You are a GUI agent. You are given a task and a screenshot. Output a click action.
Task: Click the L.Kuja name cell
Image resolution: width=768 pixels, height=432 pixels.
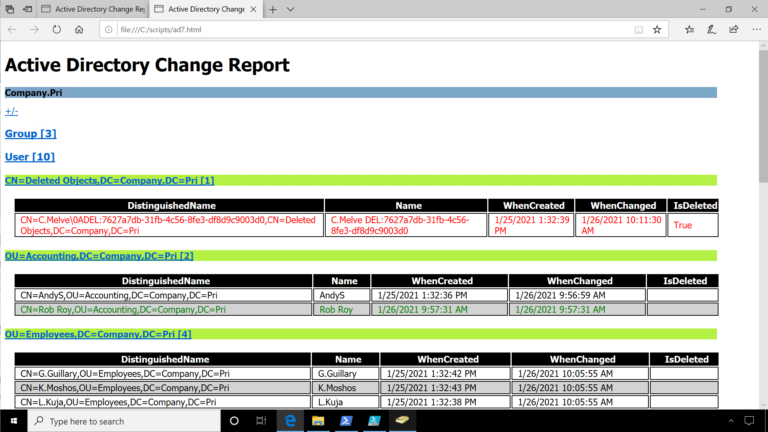tap(346, 402)
